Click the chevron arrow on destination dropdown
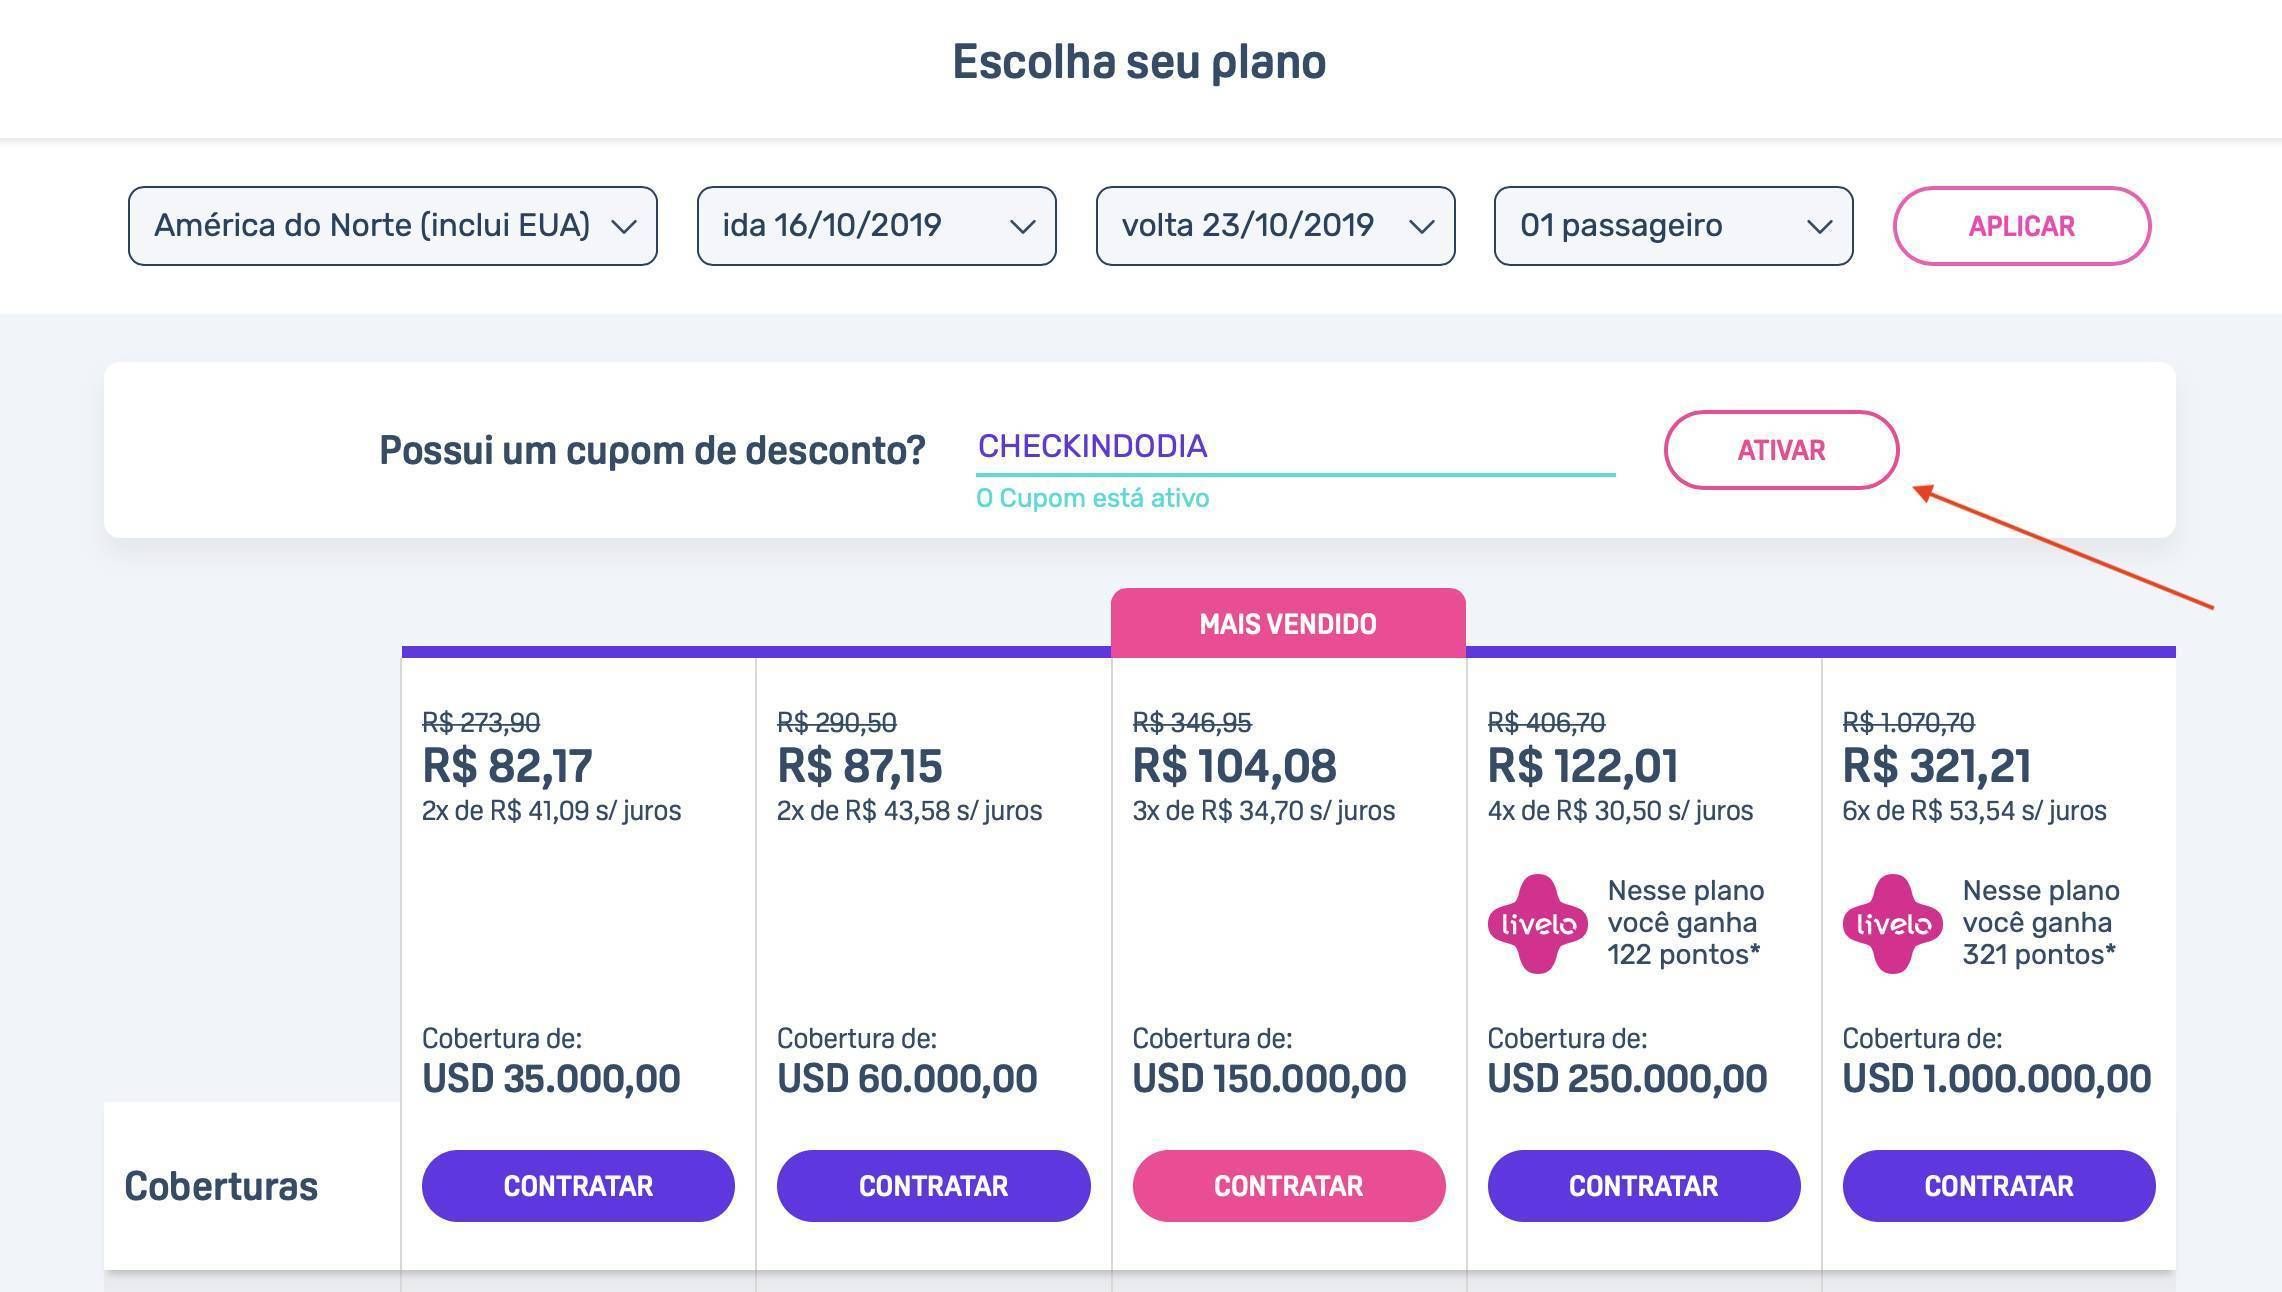 [x=624, y=227]
